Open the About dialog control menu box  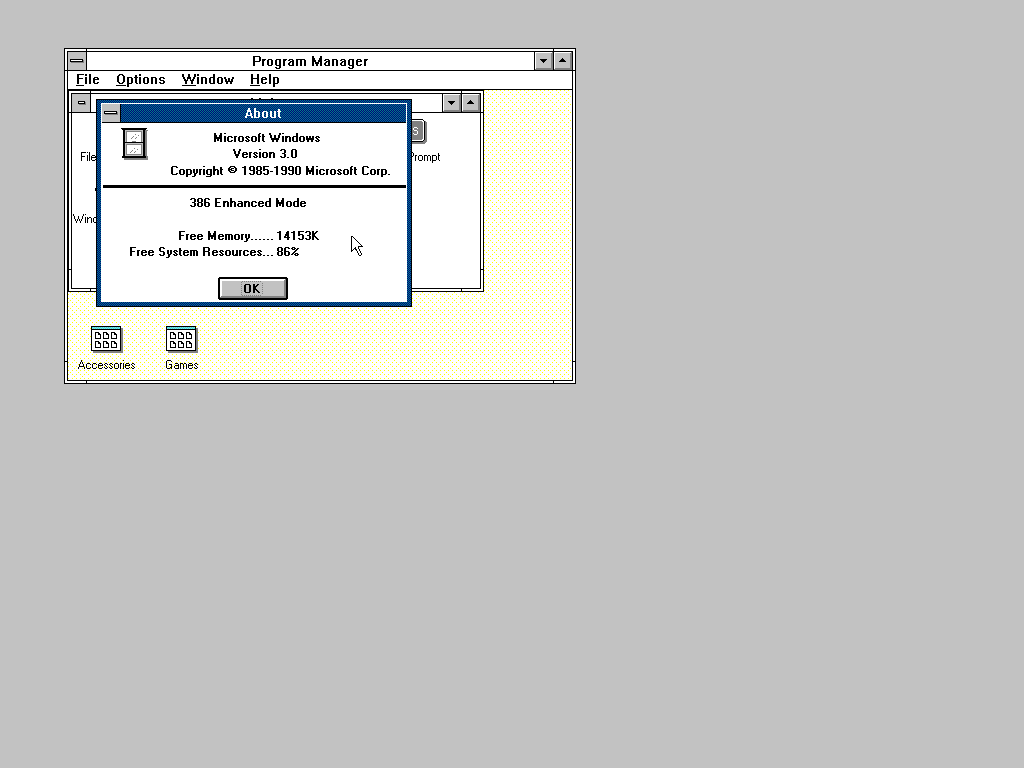[x=111, y=113]
